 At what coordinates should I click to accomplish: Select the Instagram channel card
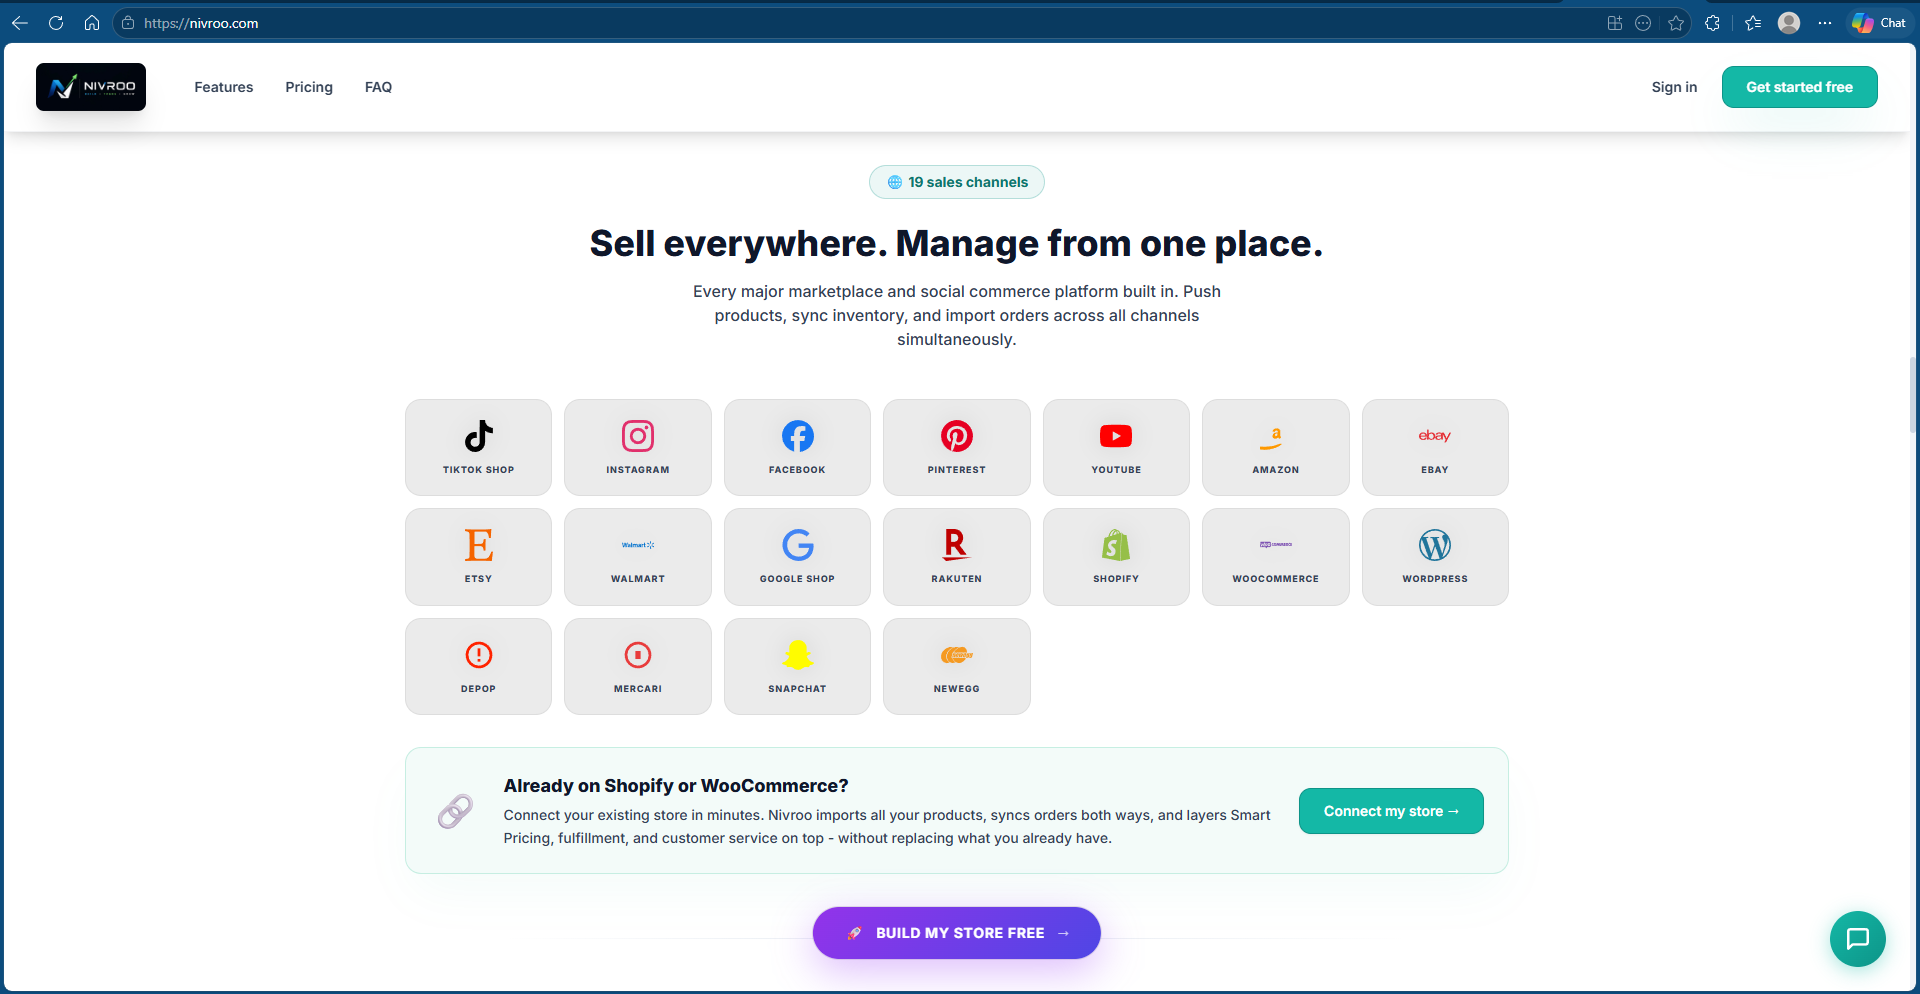click(638, 447)
